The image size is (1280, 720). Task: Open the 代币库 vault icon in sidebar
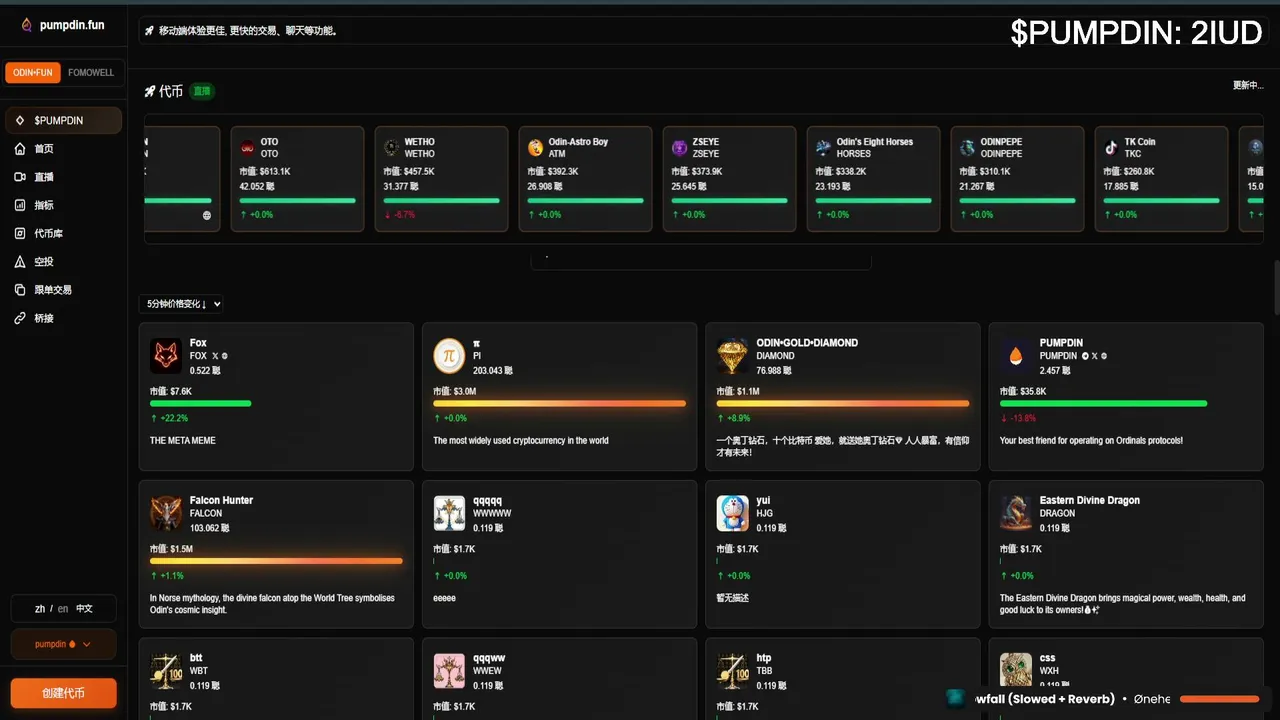point(20,233)
